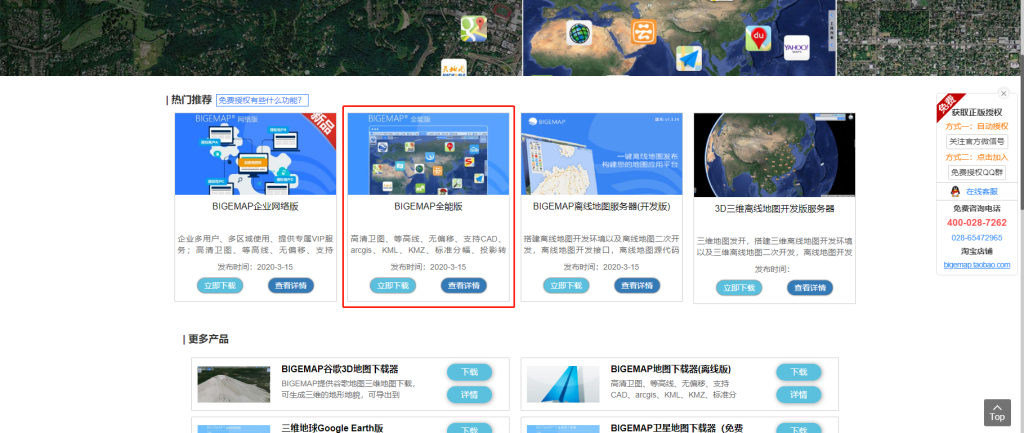Screen dimensions: 1024x433
Task: Click 下载 for 三维地球Google Earth版
Action: (x=470, y=428)
